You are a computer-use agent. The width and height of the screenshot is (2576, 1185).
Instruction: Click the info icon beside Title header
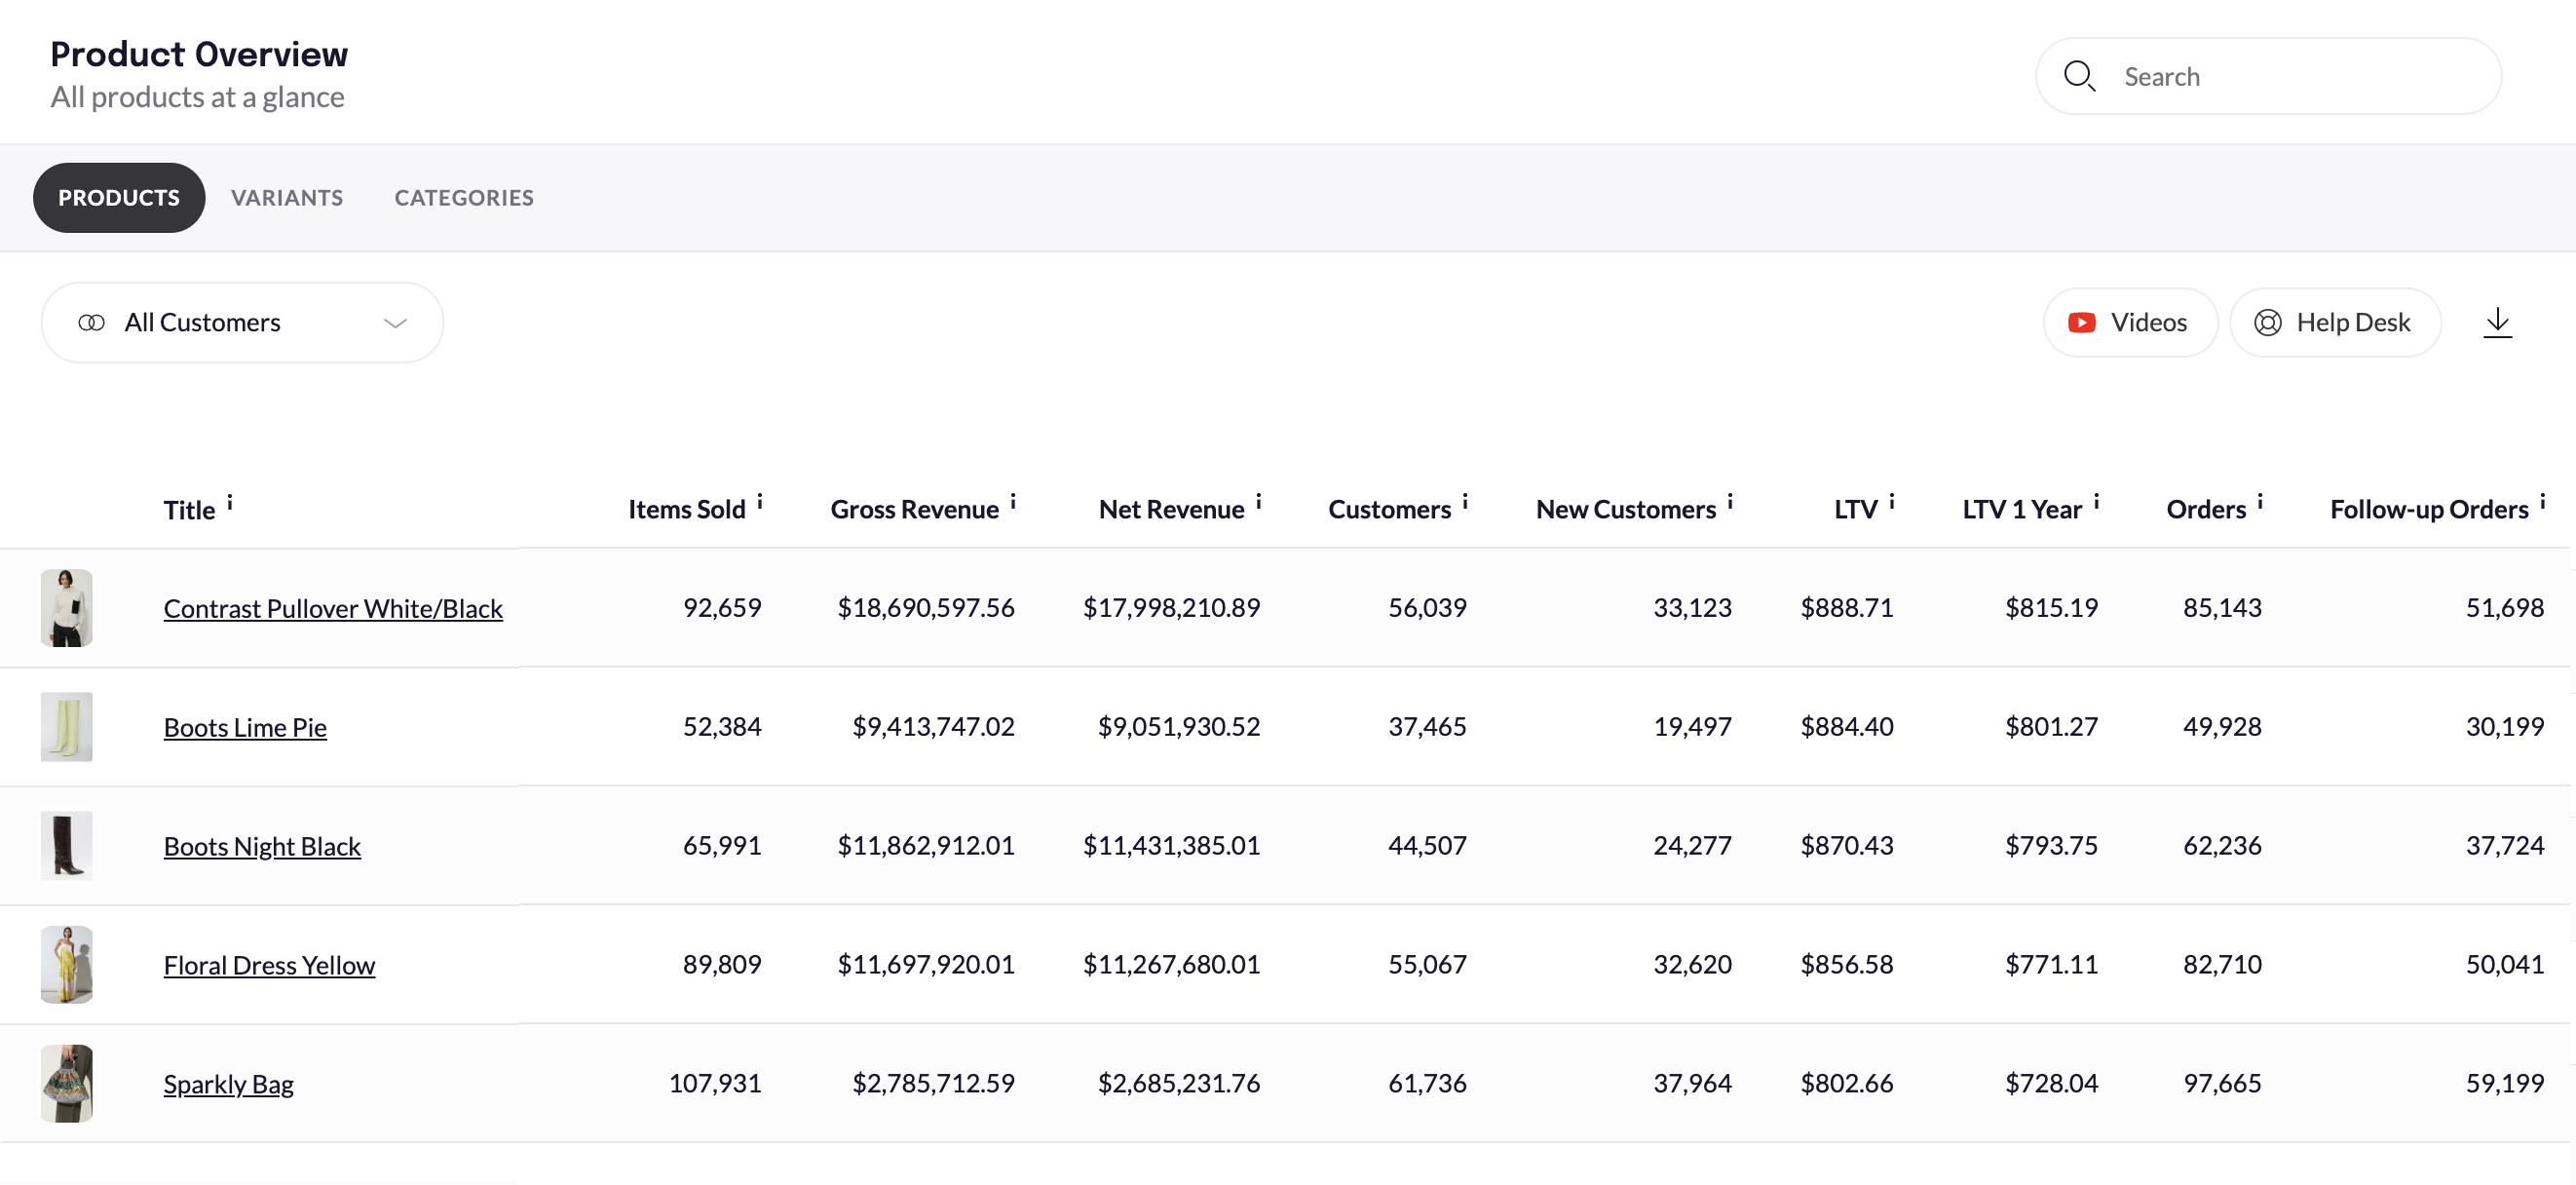coord(230,502)
